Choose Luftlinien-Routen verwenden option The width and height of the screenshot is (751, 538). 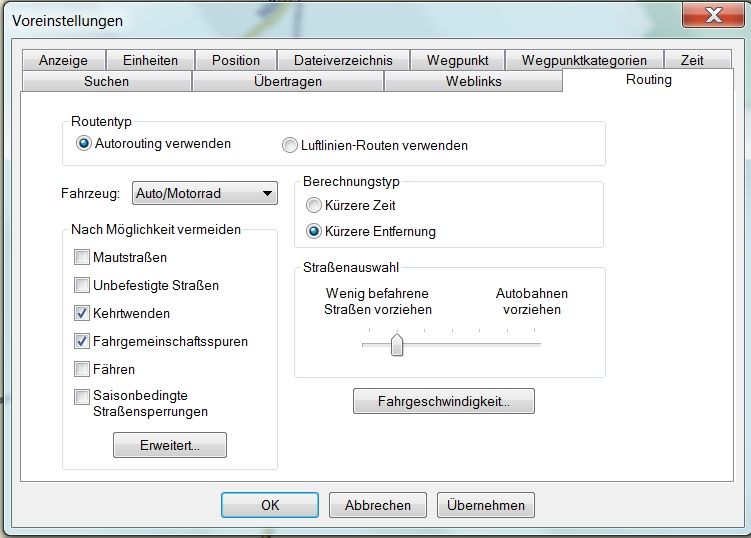290,145
